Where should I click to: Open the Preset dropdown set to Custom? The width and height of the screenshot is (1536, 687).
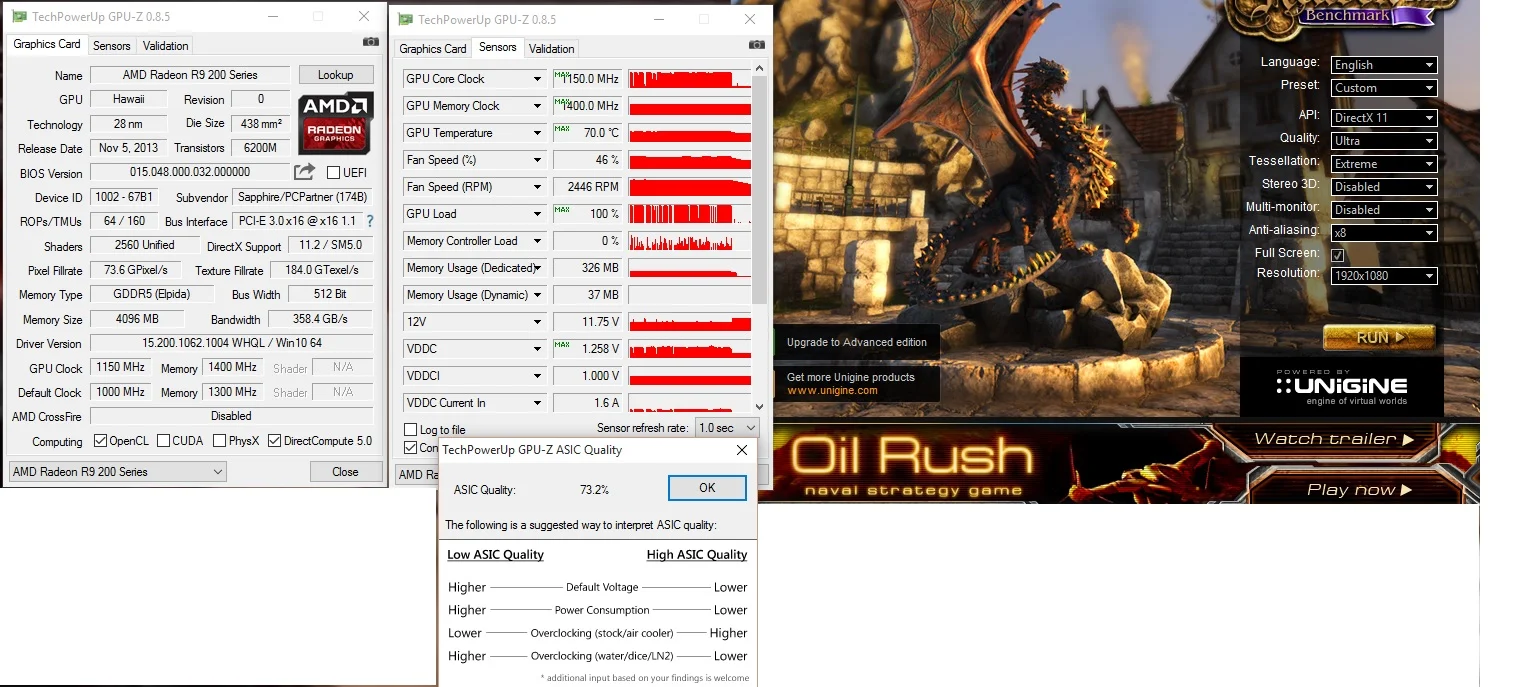pos(1384,88)
